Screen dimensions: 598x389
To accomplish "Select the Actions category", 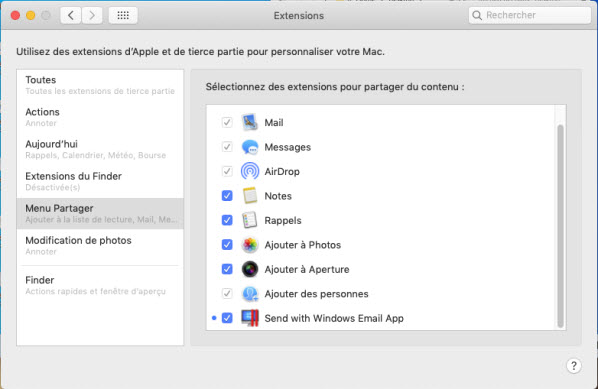I will [100, 117].
